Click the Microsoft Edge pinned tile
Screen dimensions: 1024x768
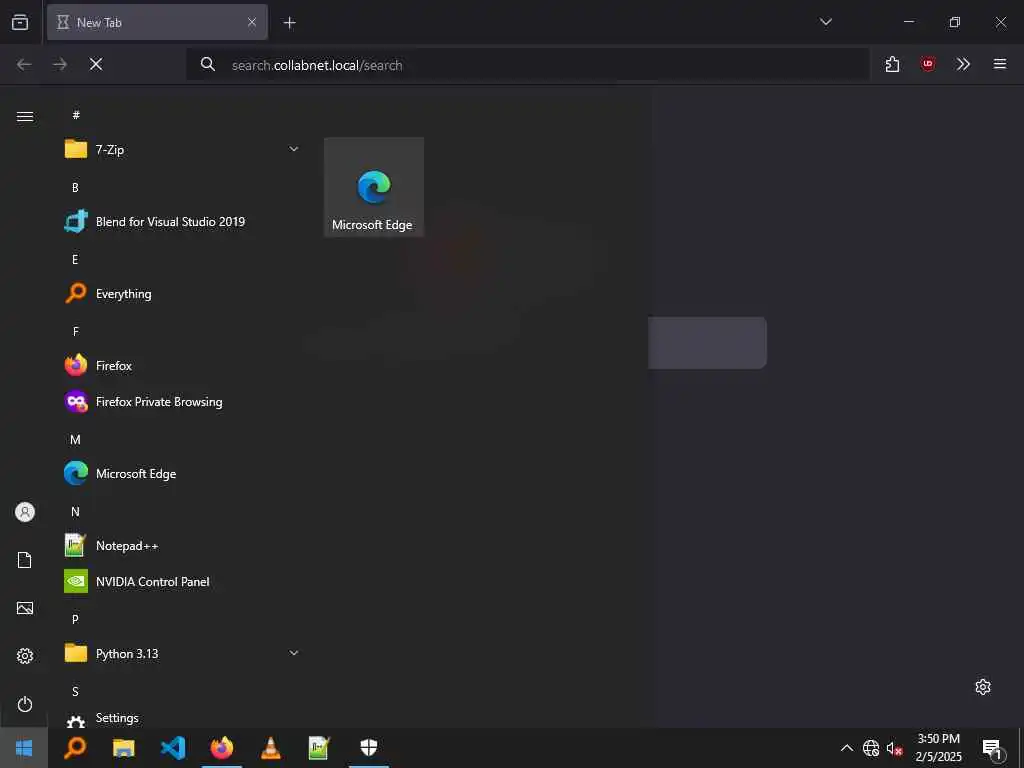click(x=374, y=187)
